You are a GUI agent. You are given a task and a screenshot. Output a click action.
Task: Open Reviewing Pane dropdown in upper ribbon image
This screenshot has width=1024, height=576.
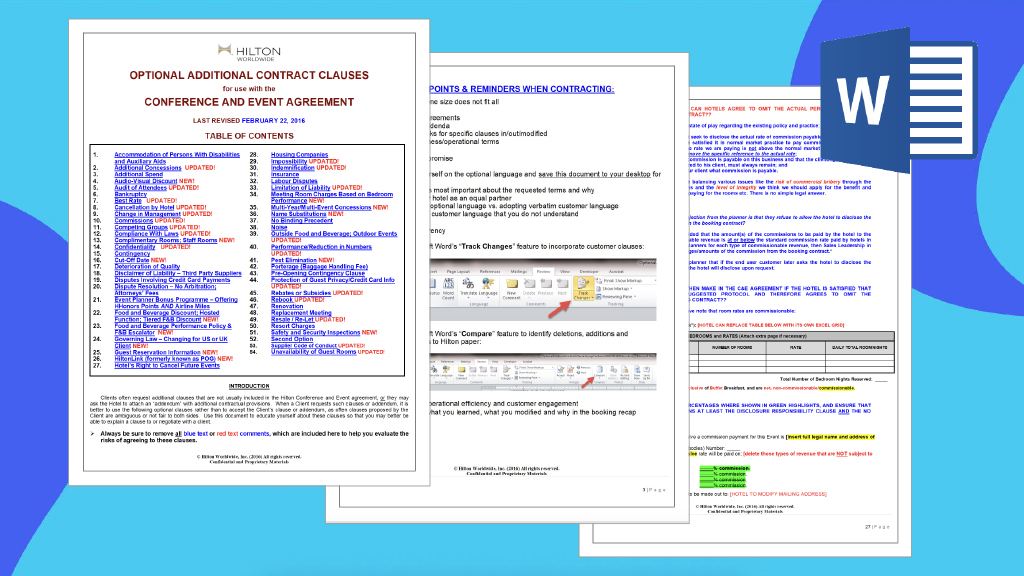point(616,296)
